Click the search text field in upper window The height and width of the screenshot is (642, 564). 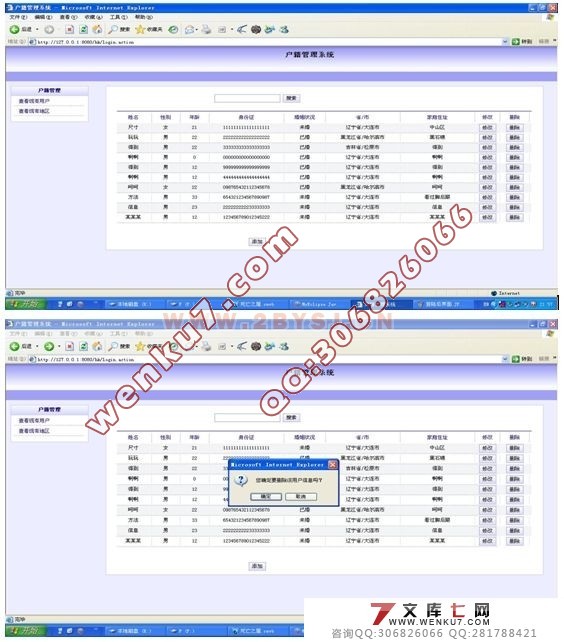pyautogui.click(x=247, y=98)
